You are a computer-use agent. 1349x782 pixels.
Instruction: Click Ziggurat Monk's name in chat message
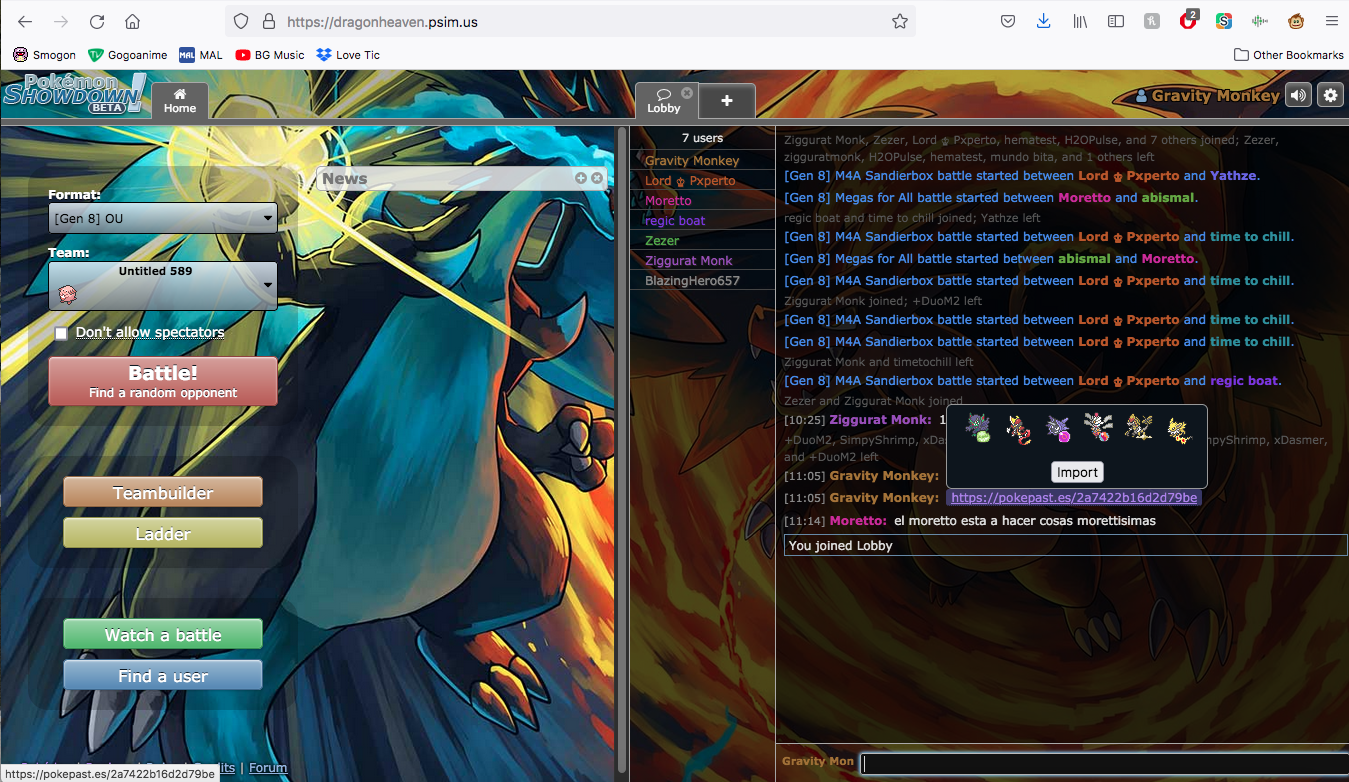880,419
